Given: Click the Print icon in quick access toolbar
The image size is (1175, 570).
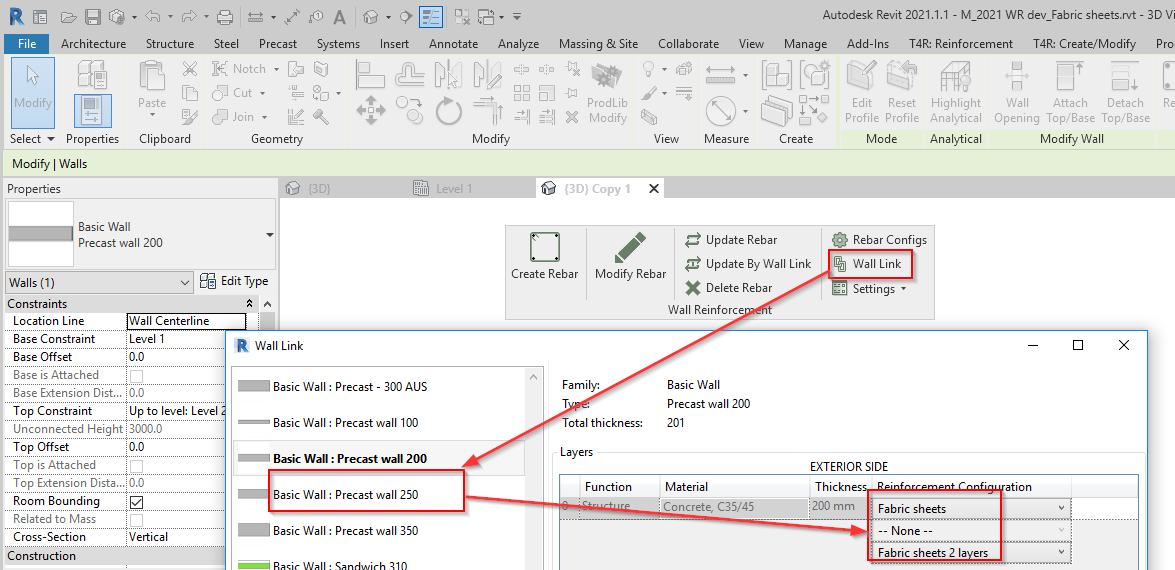Looking at the screenshot, I should click(x=224, y=16).
